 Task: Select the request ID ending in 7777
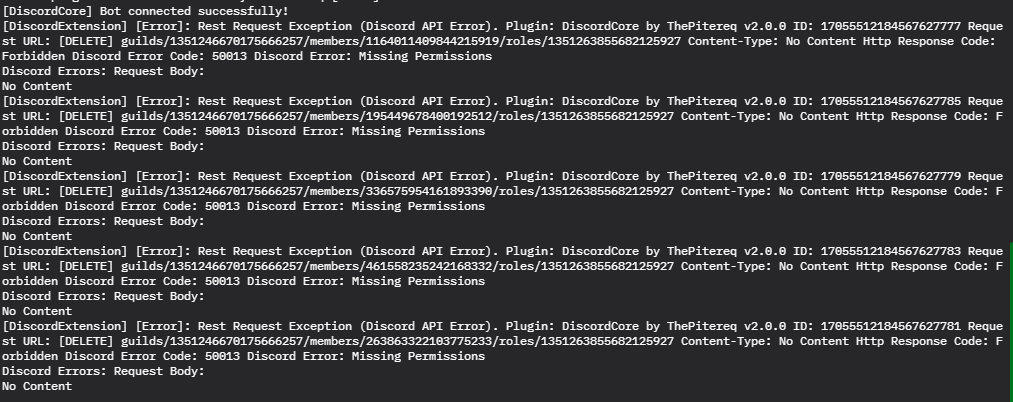click(894, 26)
